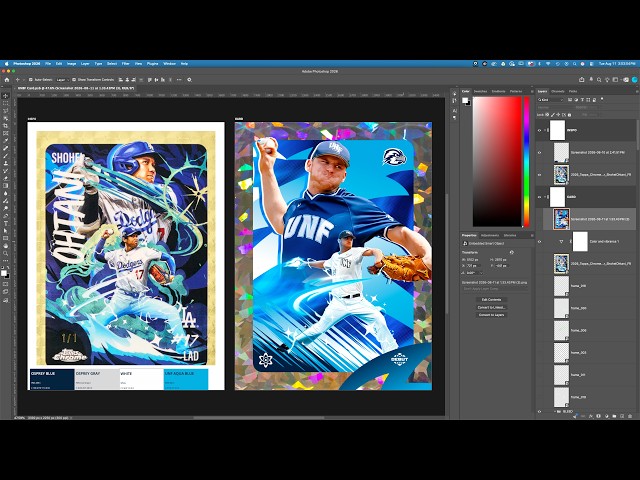This screenshot has width=640, height=480.
Task: Open the Apple menu
Action: (6, 64)
